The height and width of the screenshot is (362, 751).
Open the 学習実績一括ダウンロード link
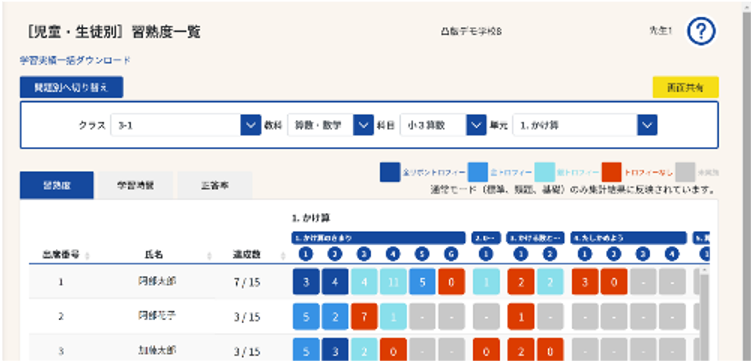tap(75, 60)
